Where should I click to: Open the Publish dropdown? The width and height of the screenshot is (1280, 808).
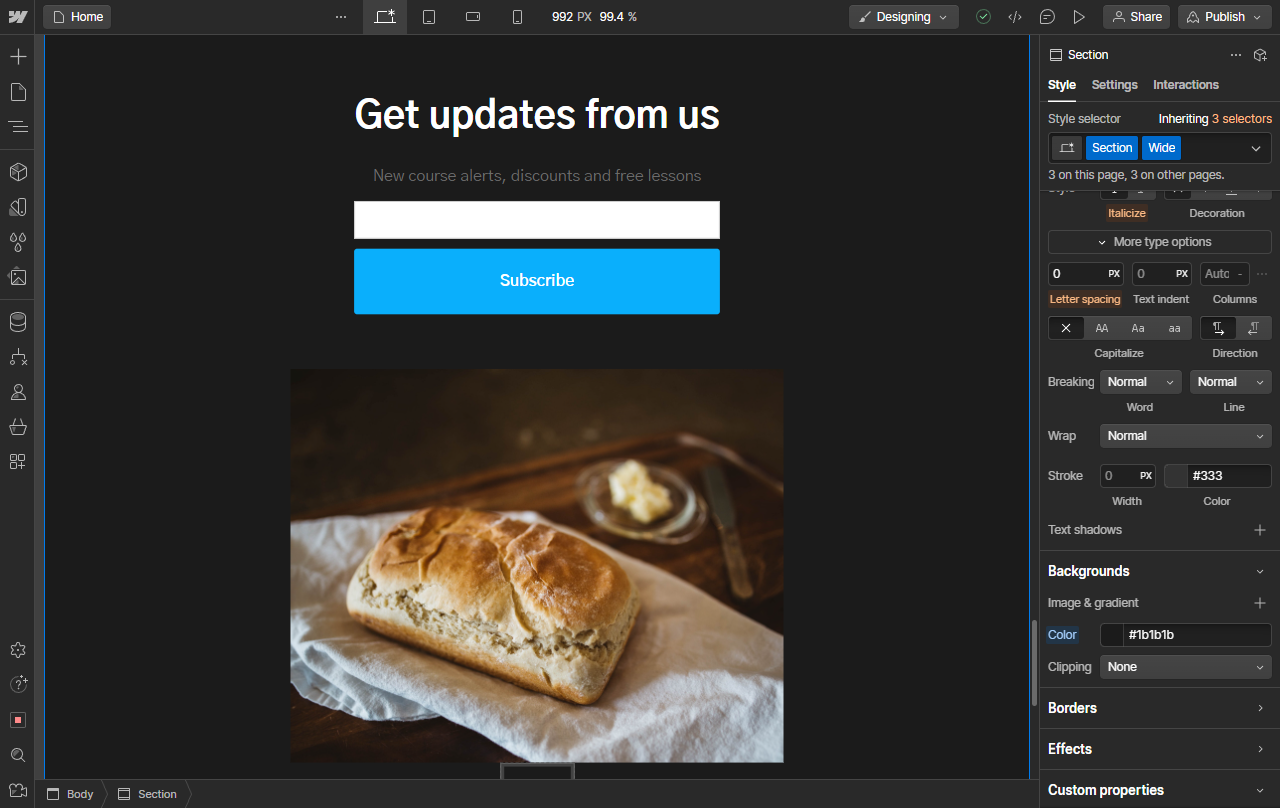click(x=1225, y=17)
